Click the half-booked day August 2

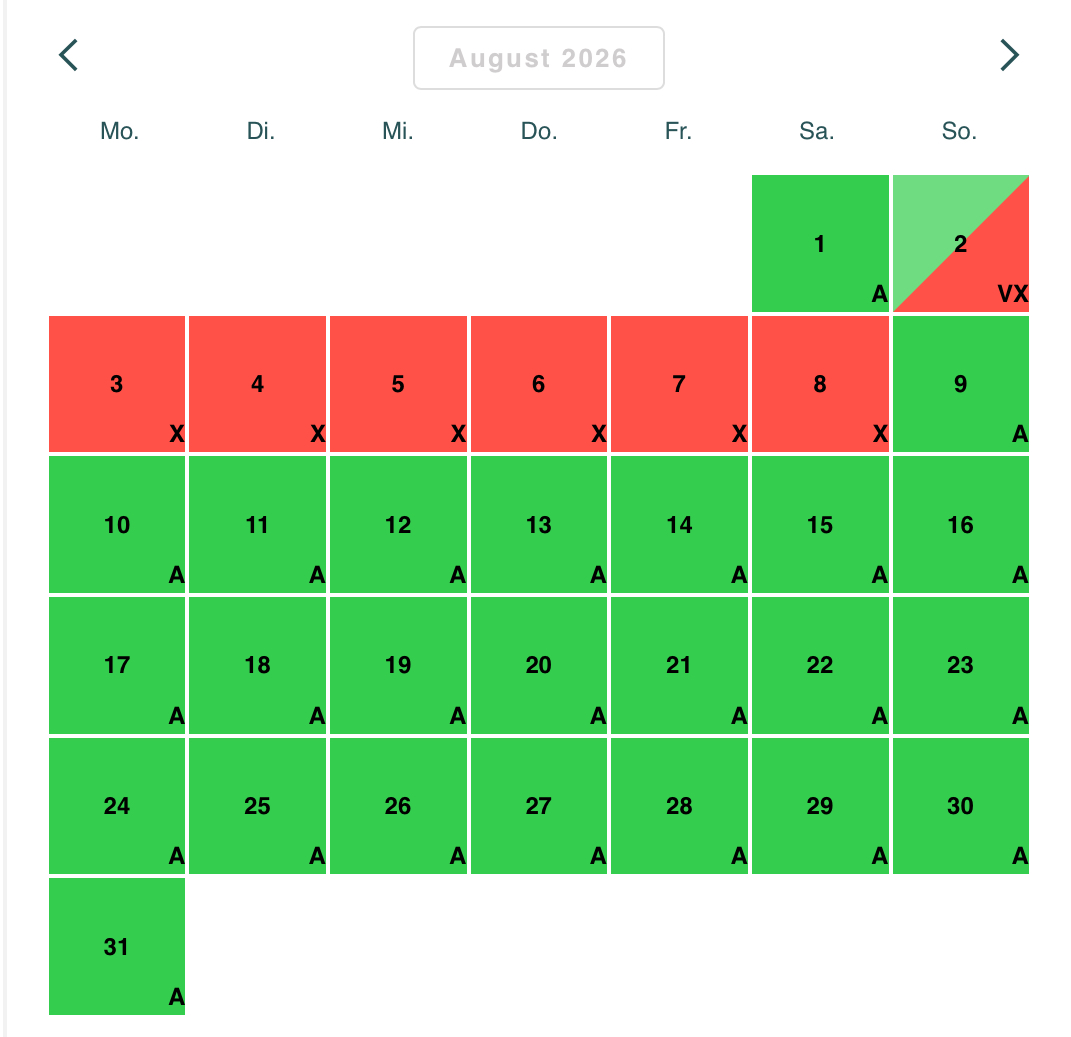click(x=960, y=244)
